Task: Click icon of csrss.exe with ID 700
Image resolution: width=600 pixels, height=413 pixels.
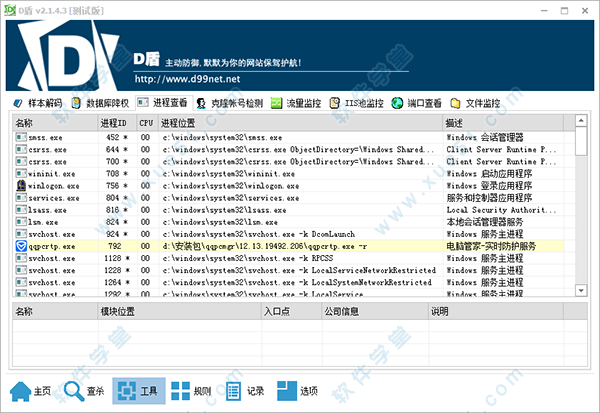Action: click(x=21, y=162)
